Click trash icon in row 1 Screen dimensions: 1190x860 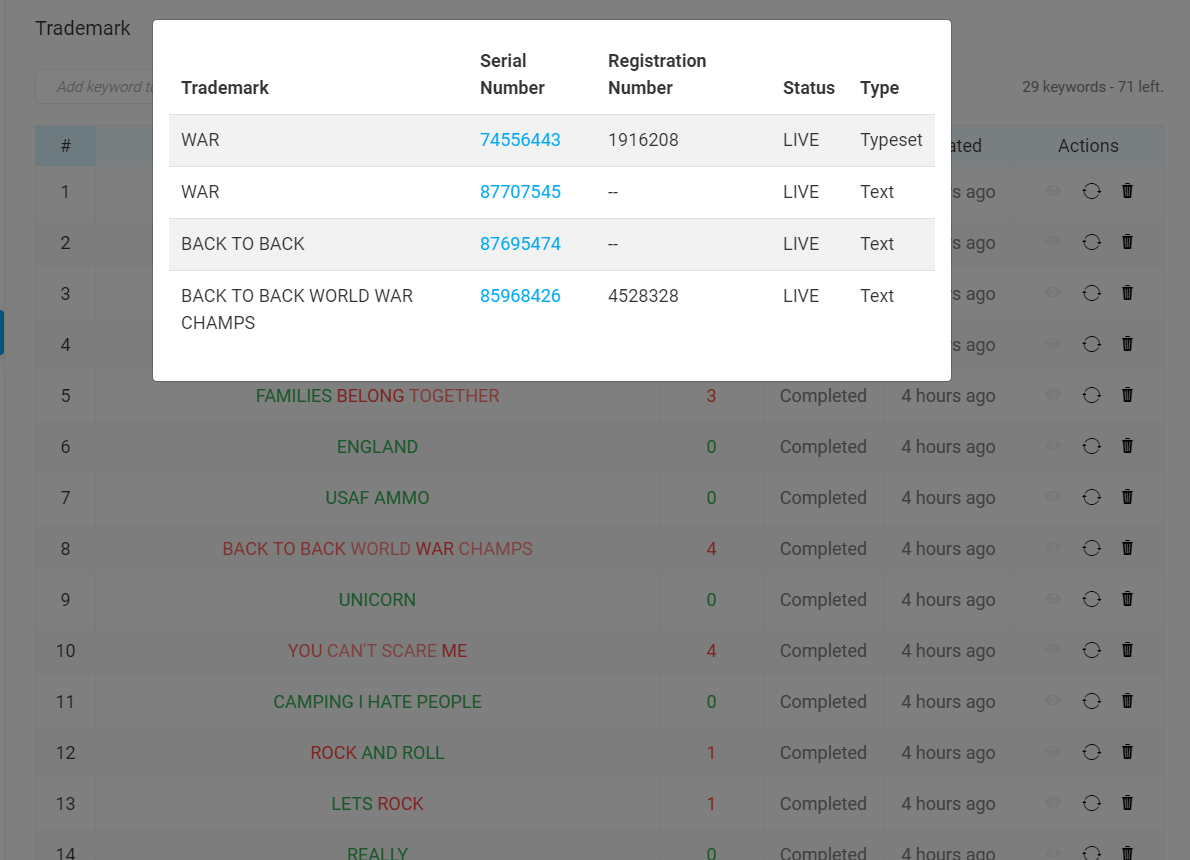click(x=1127, y=191)
